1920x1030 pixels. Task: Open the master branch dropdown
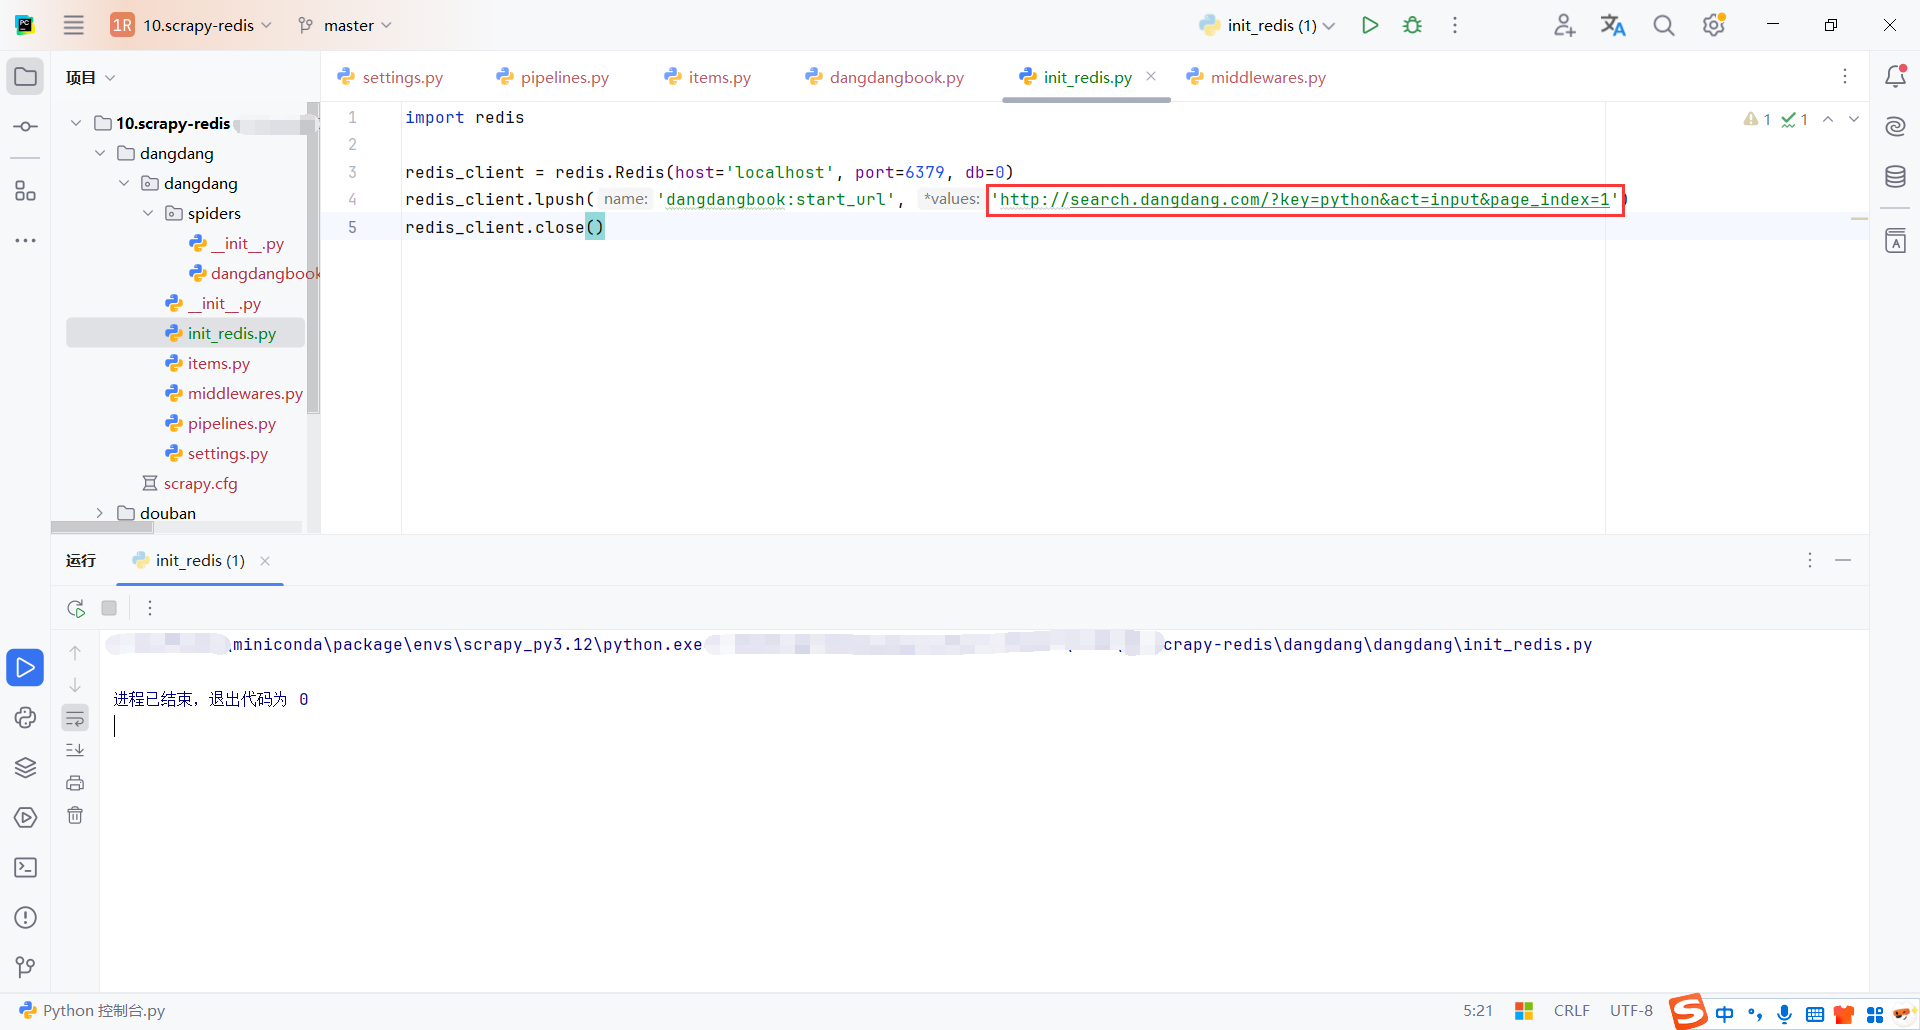[x=345, y=25]
